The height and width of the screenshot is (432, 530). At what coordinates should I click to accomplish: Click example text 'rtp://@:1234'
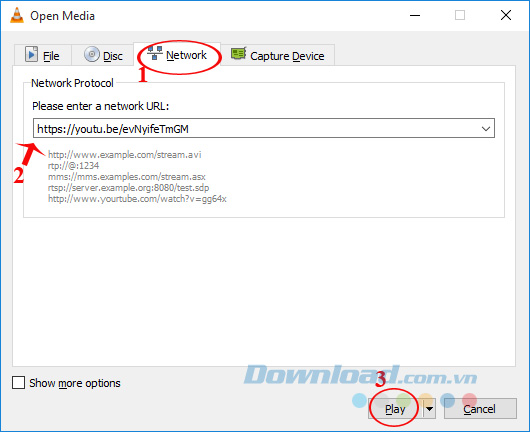tap(73, 166)
